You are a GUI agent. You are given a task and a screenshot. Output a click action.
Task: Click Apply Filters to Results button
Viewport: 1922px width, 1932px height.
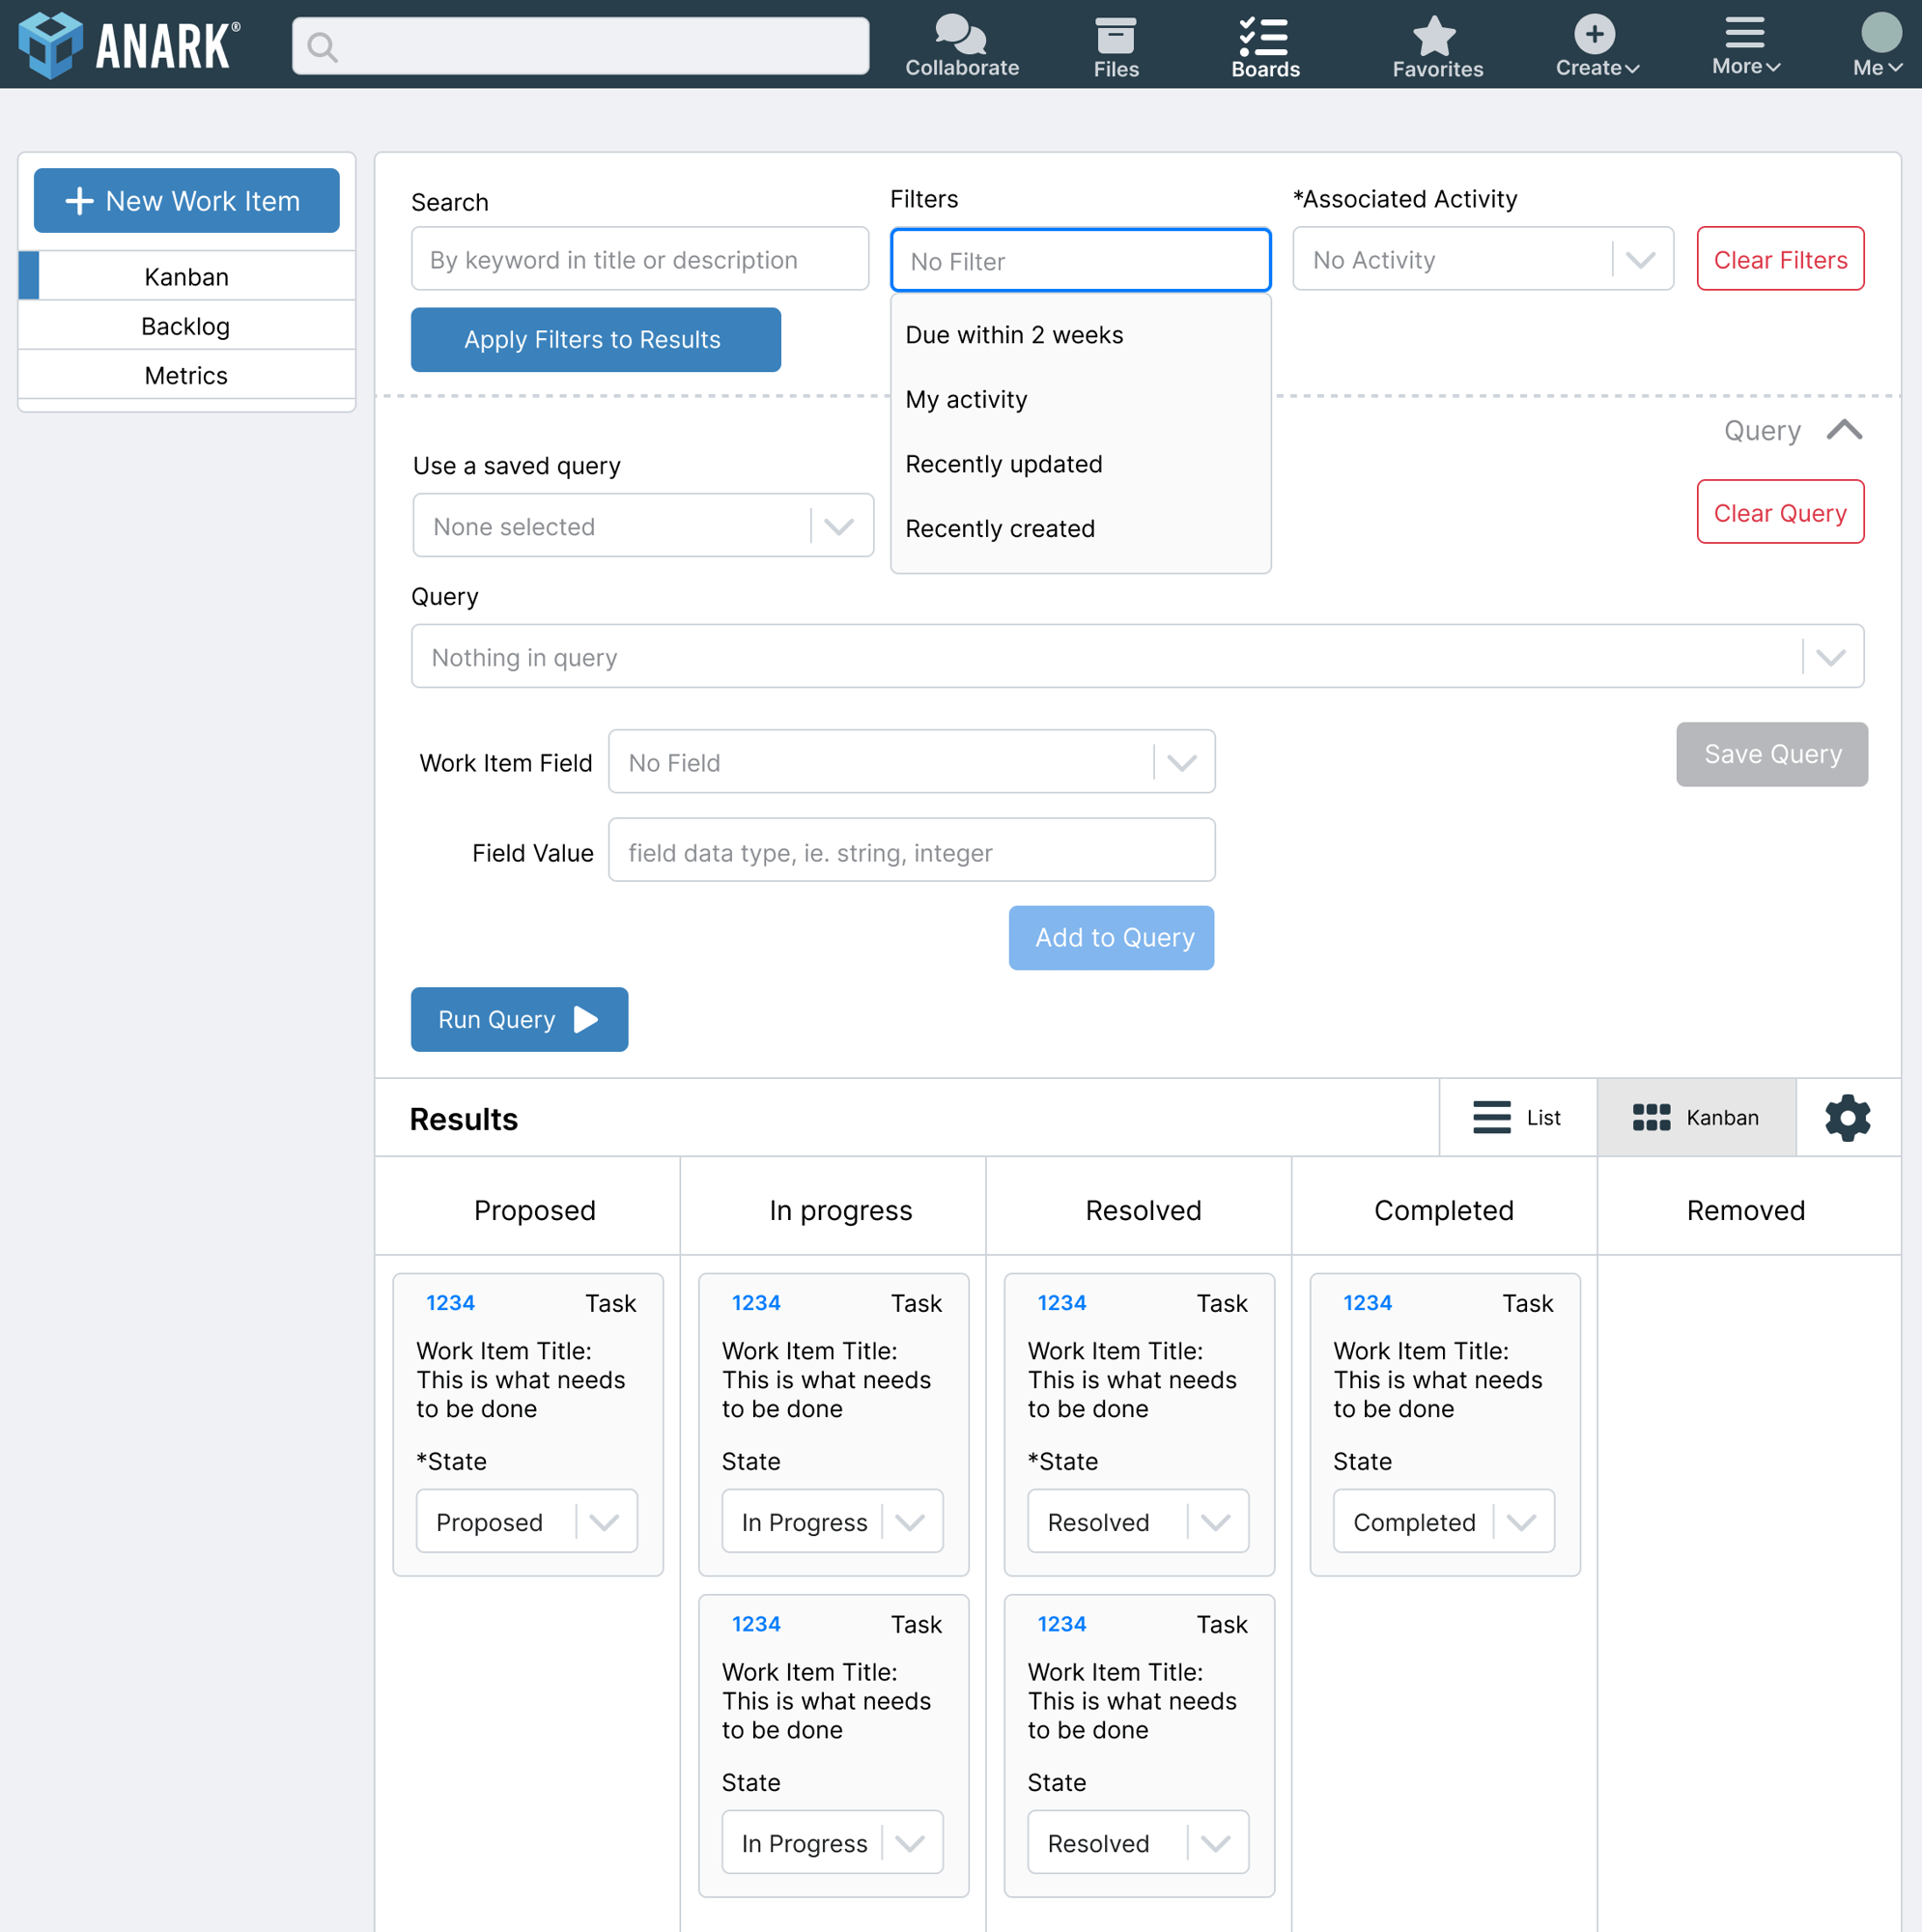tap(591, 340)
